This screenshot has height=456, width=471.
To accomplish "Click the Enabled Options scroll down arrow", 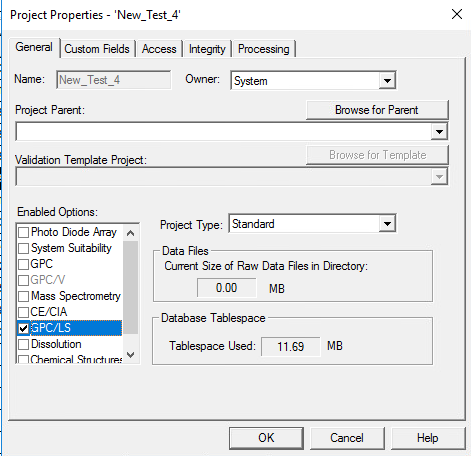I will pos(131,355).
